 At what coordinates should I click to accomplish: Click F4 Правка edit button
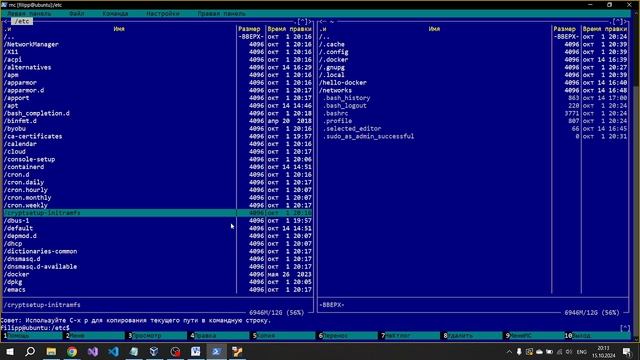point(220,336)
